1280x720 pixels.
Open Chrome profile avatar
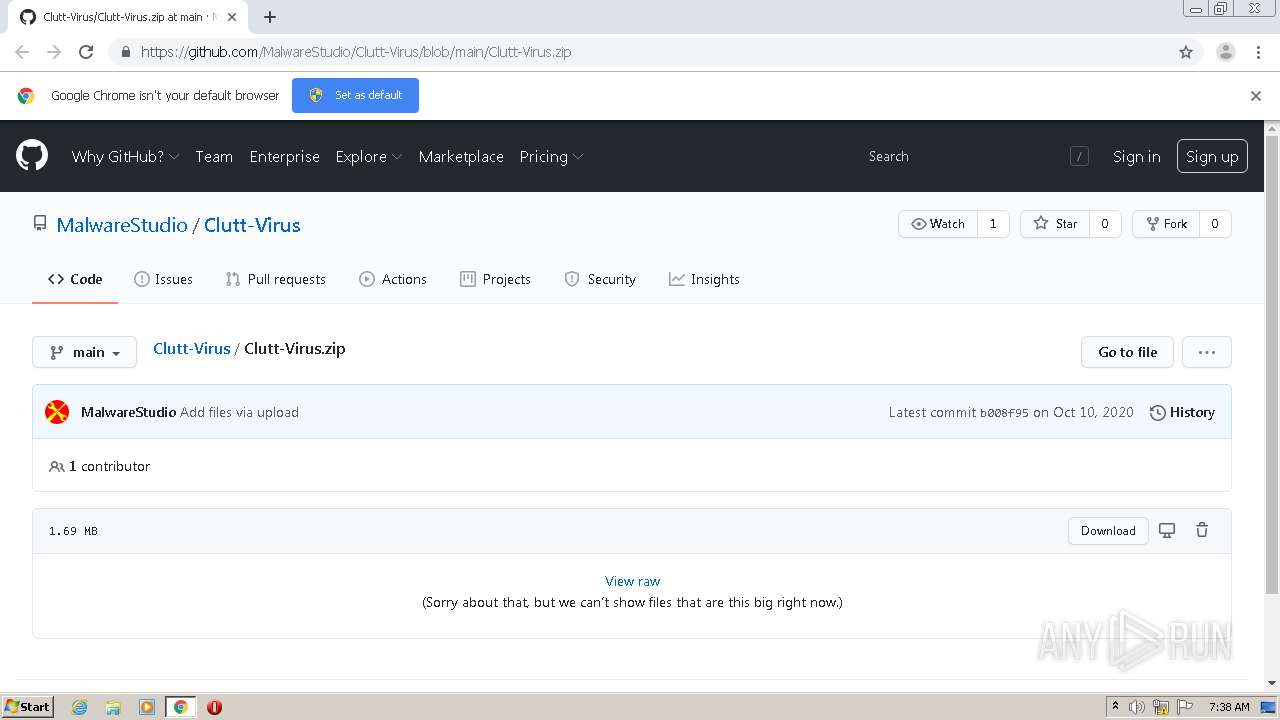tap(1225, 52)
